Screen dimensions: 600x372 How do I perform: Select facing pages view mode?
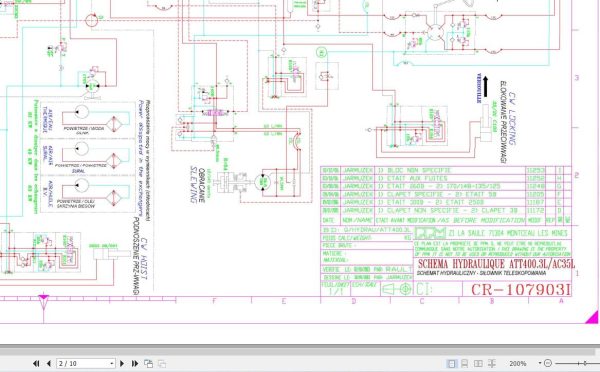pyautogui.click(x=478, y=363)
